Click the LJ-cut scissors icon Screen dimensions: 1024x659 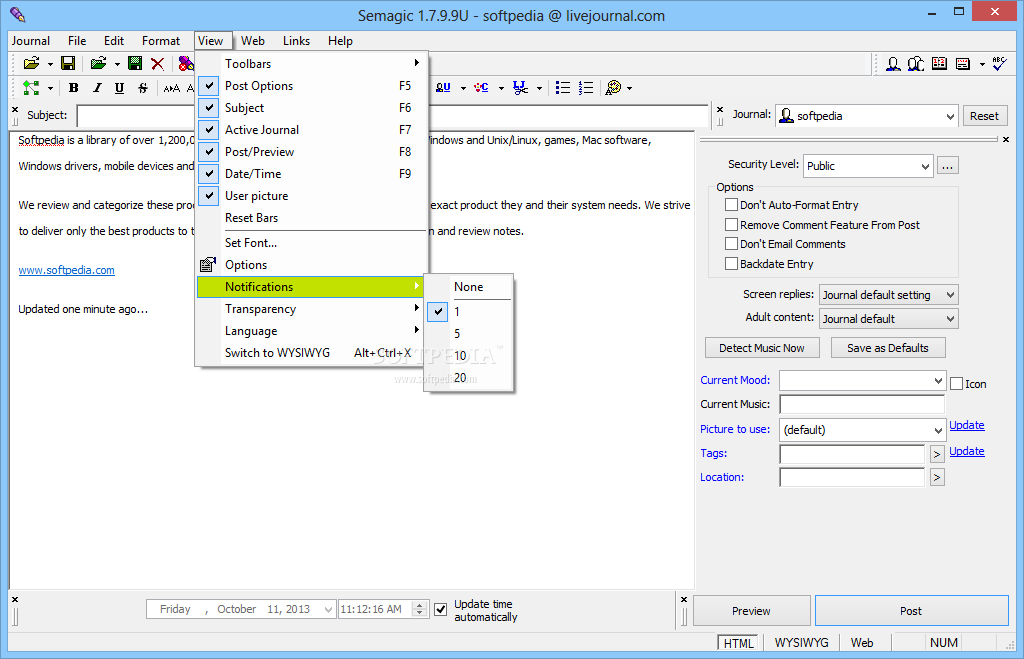[520, 88]
